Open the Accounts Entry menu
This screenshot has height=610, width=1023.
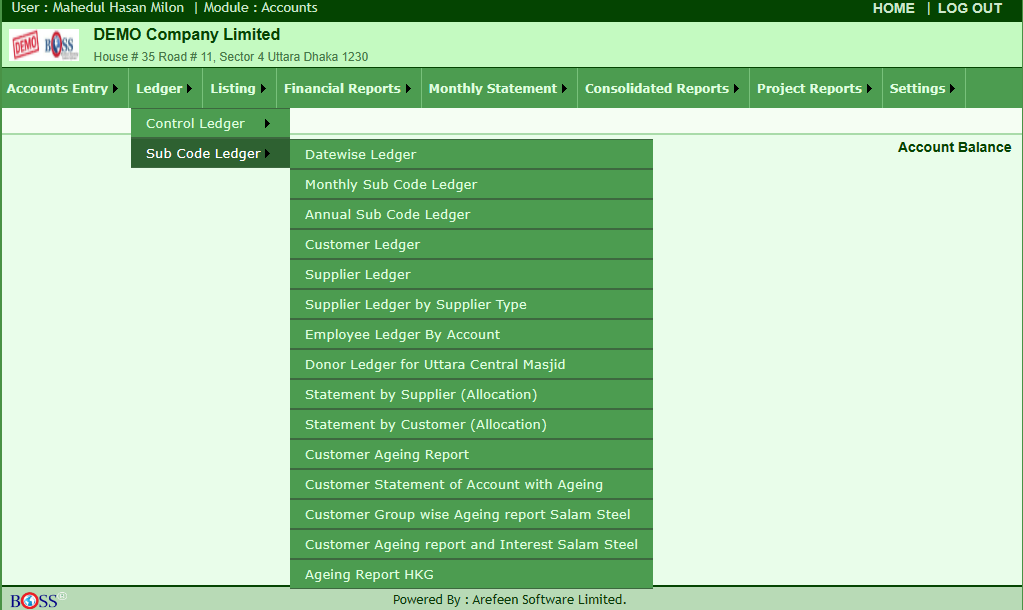pyautogui.click(x=63, y=88)
